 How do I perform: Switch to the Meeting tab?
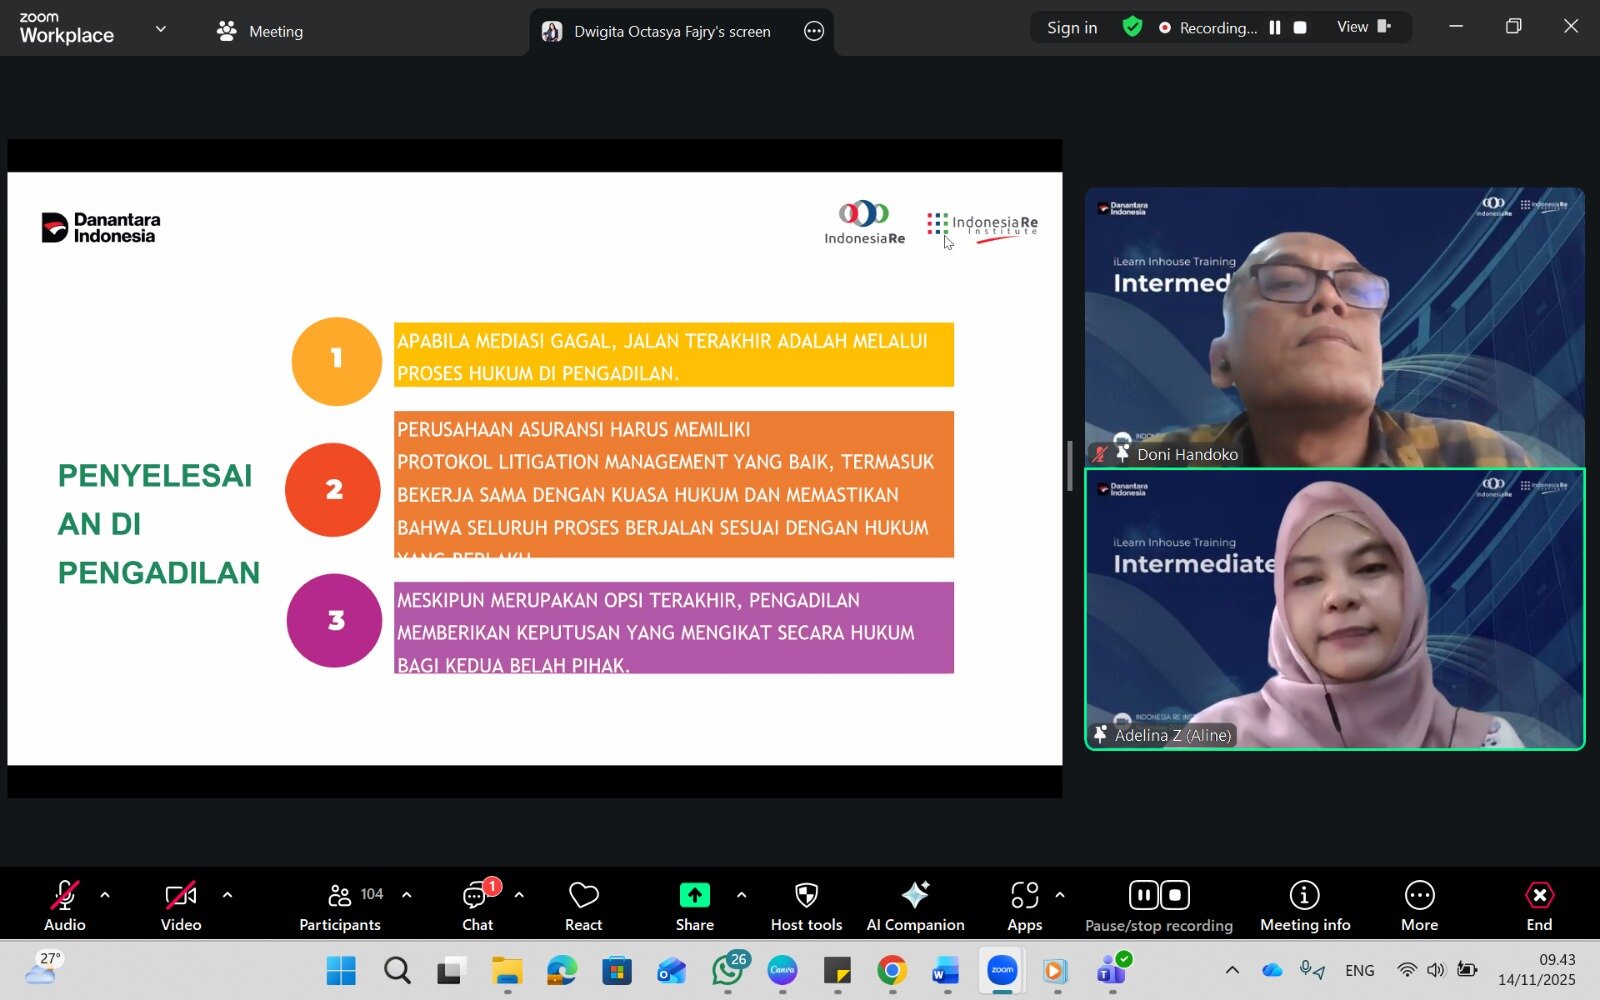tap(261, 31)
